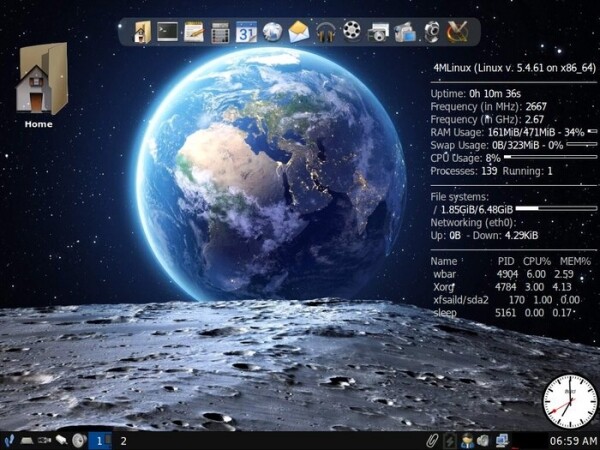This screenshot has height=450, width=600.
Task: Open the calculator icon in the dock
Action: coord(220,32)
